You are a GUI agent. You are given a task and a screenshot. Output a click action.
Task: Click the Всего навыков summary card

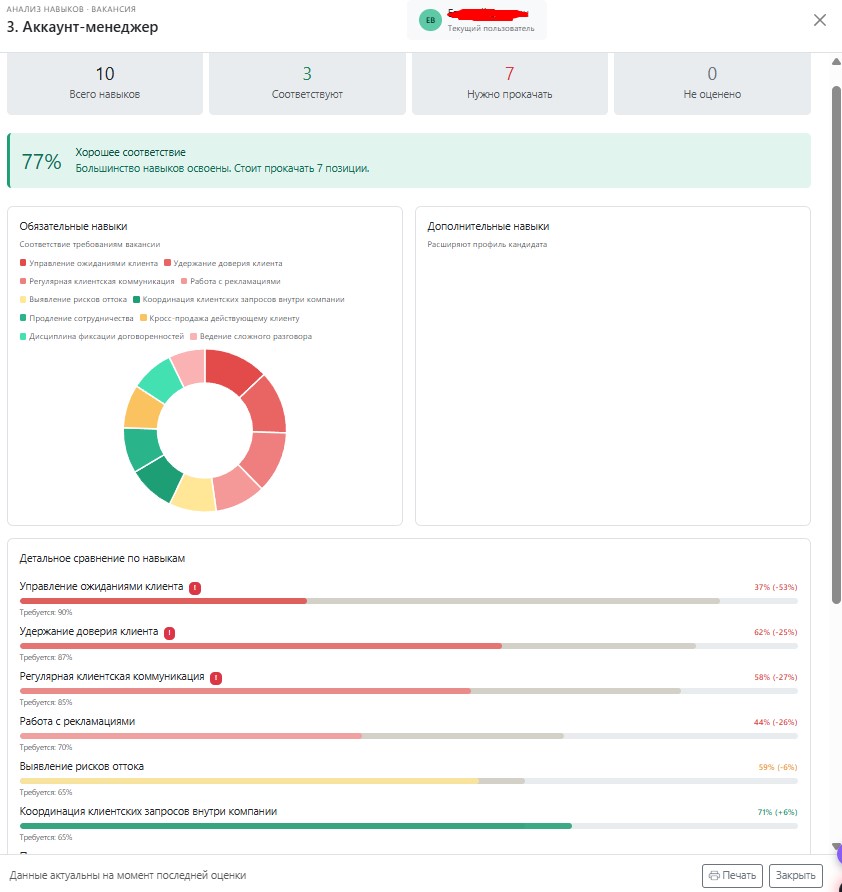point(105,84)
